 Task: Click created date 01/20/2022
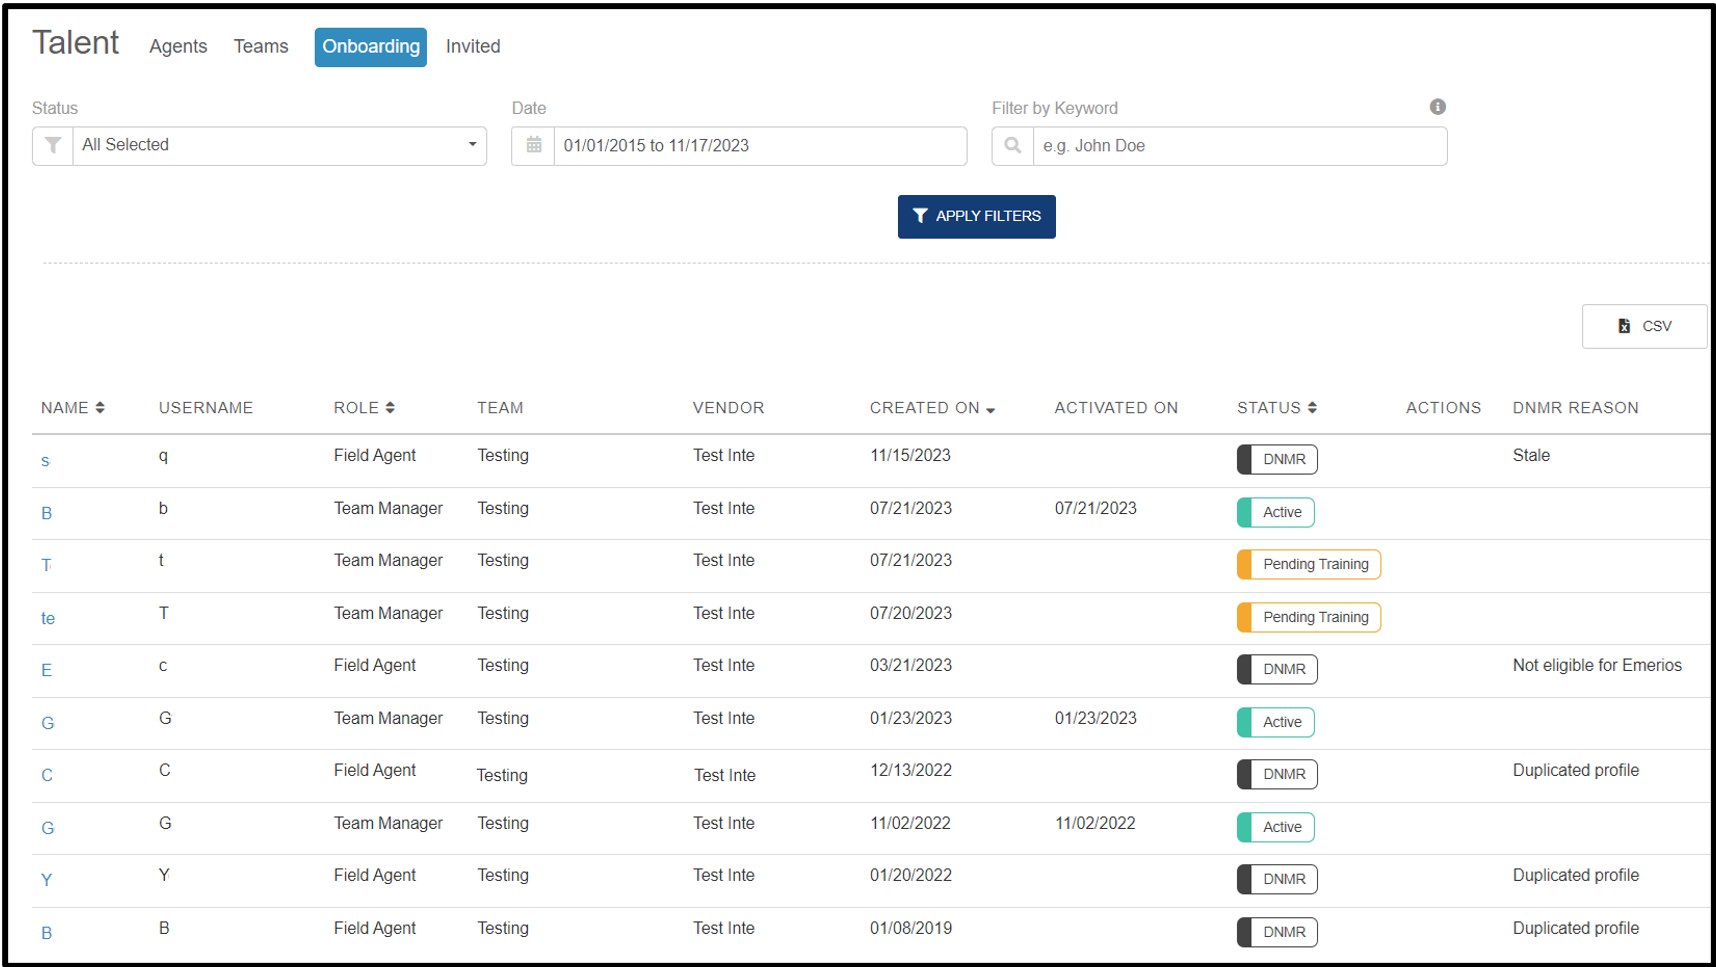coord(910,876)
